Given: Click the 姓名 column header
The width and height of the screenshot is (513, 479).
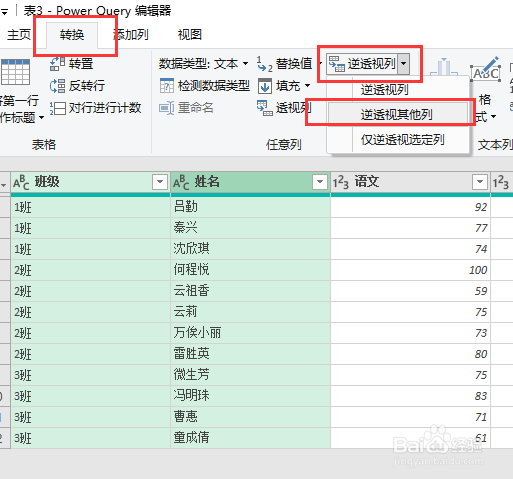Looking at the screenshot, I should point(250,182).
